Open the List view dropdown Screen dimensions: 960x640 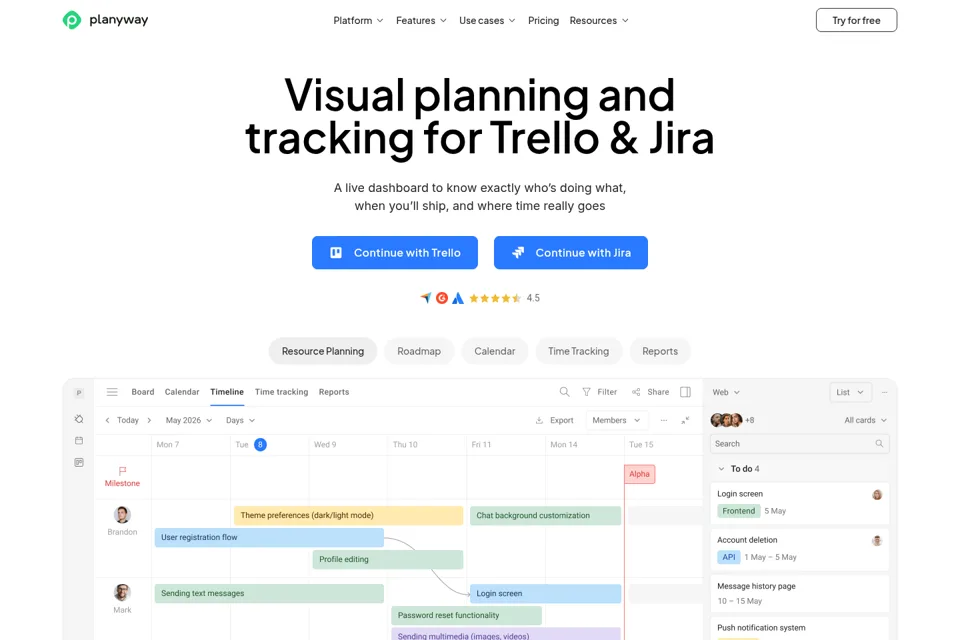pos(850,392)
